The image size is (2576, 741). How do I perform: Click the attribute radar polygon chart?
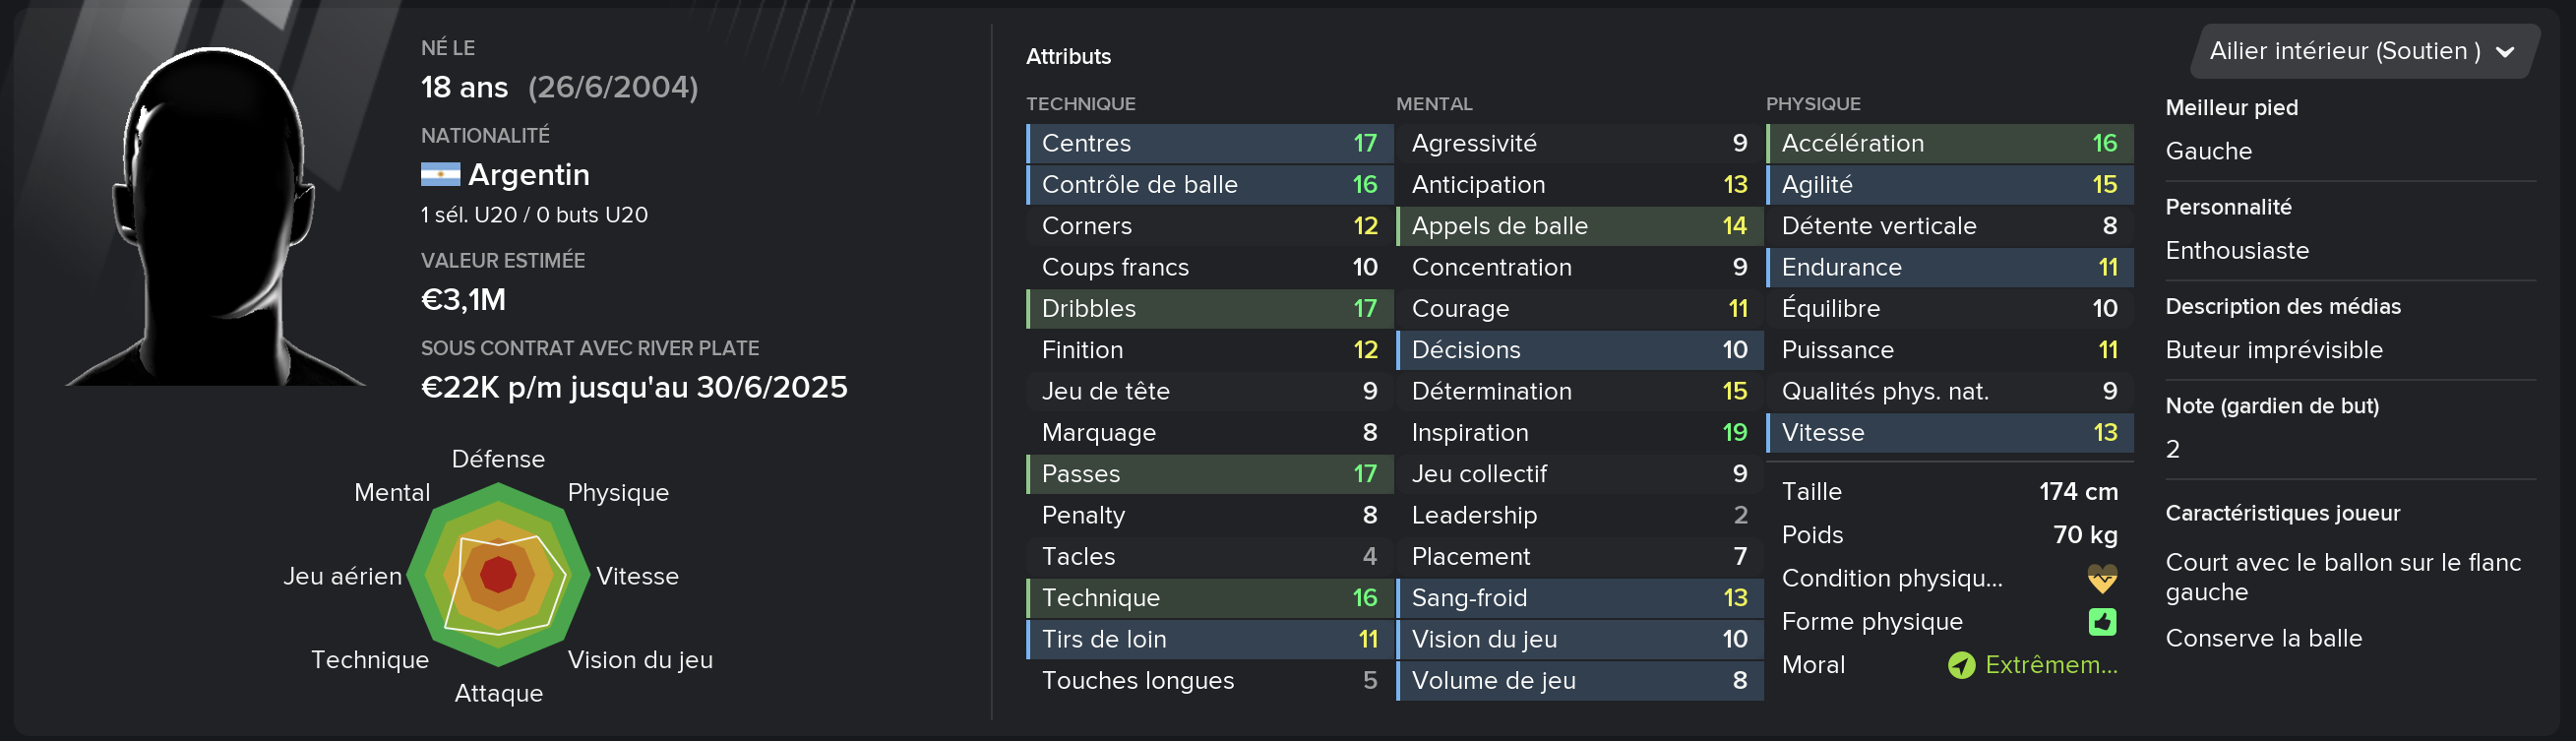(498, 575)
